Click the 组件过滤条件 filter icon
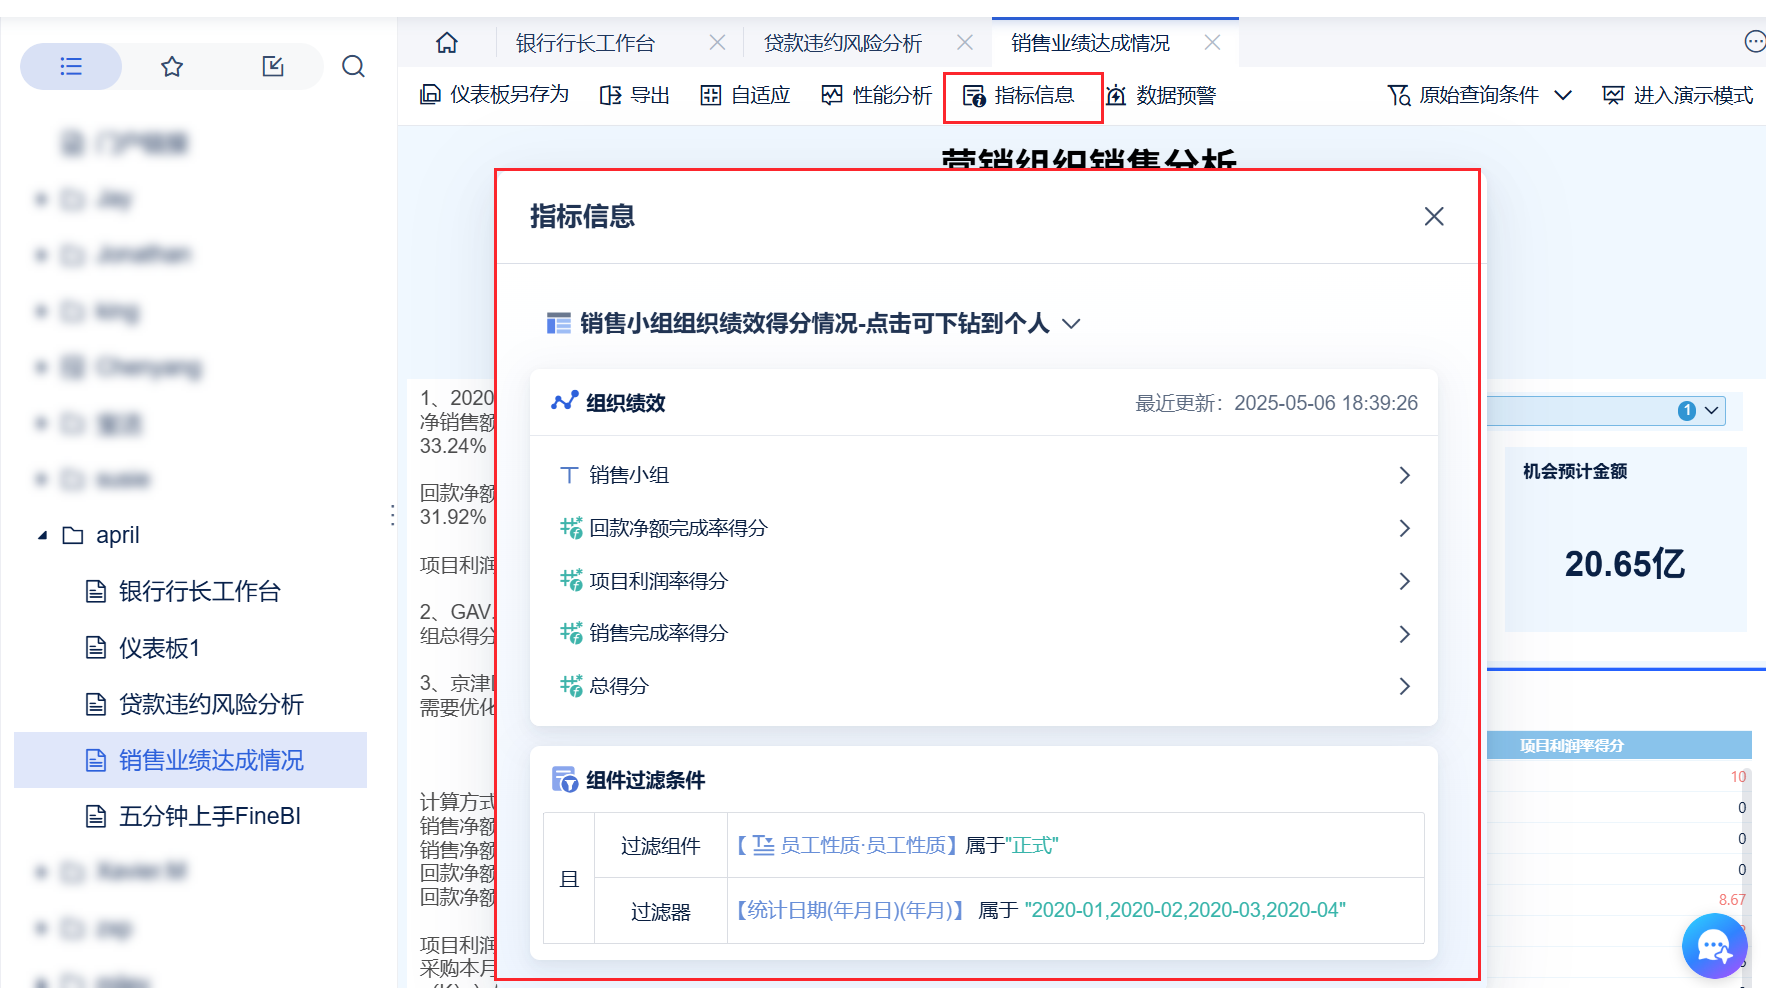The width and height of the screenshot is (1766, 988). [x=565, y=780]
